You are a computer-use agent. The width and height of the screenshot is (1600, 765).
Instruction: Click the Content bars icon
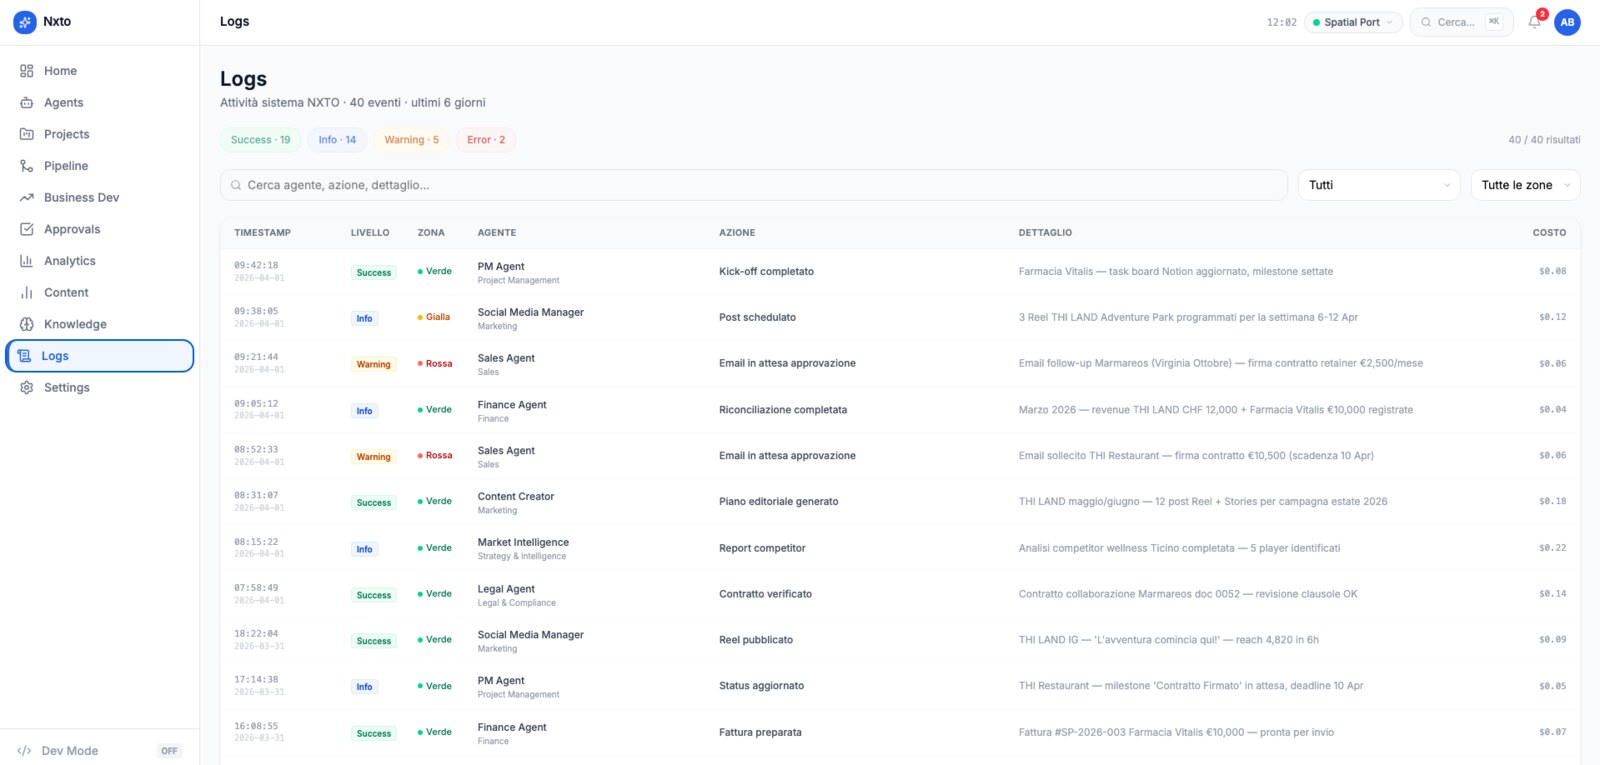point(27,293)
